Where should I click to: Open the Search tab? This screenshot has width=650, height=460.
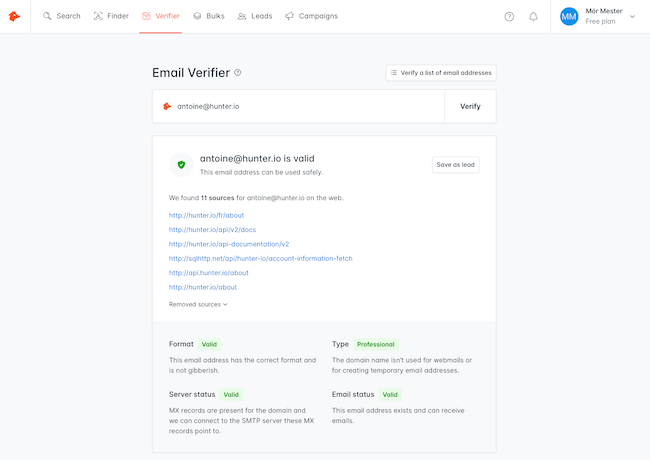(x=62, y=16)
